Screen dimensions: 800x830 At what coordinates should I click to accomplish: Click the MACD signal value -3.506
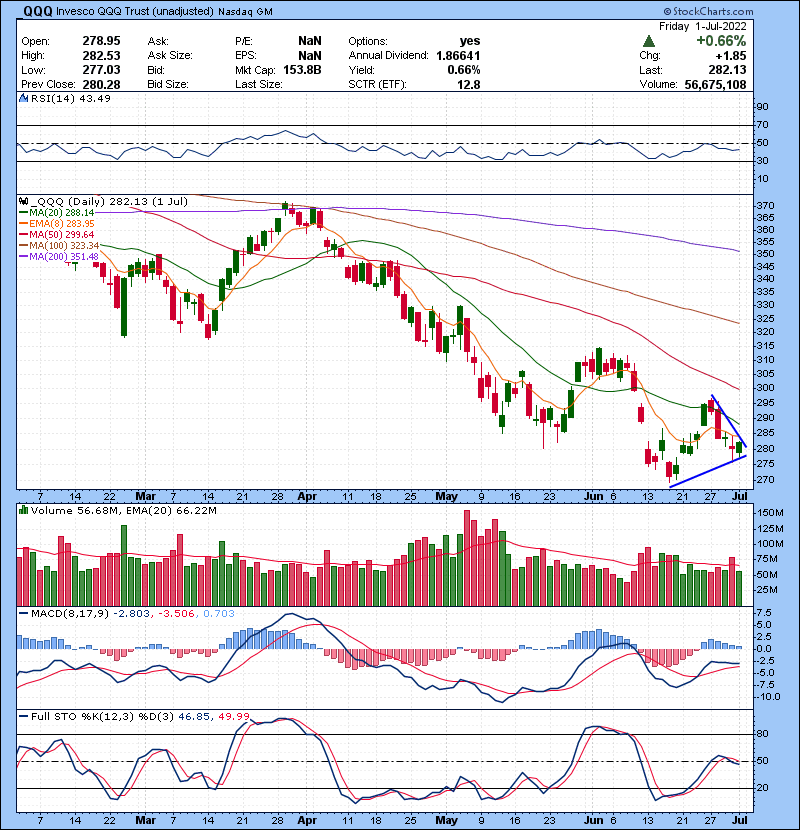176,614
